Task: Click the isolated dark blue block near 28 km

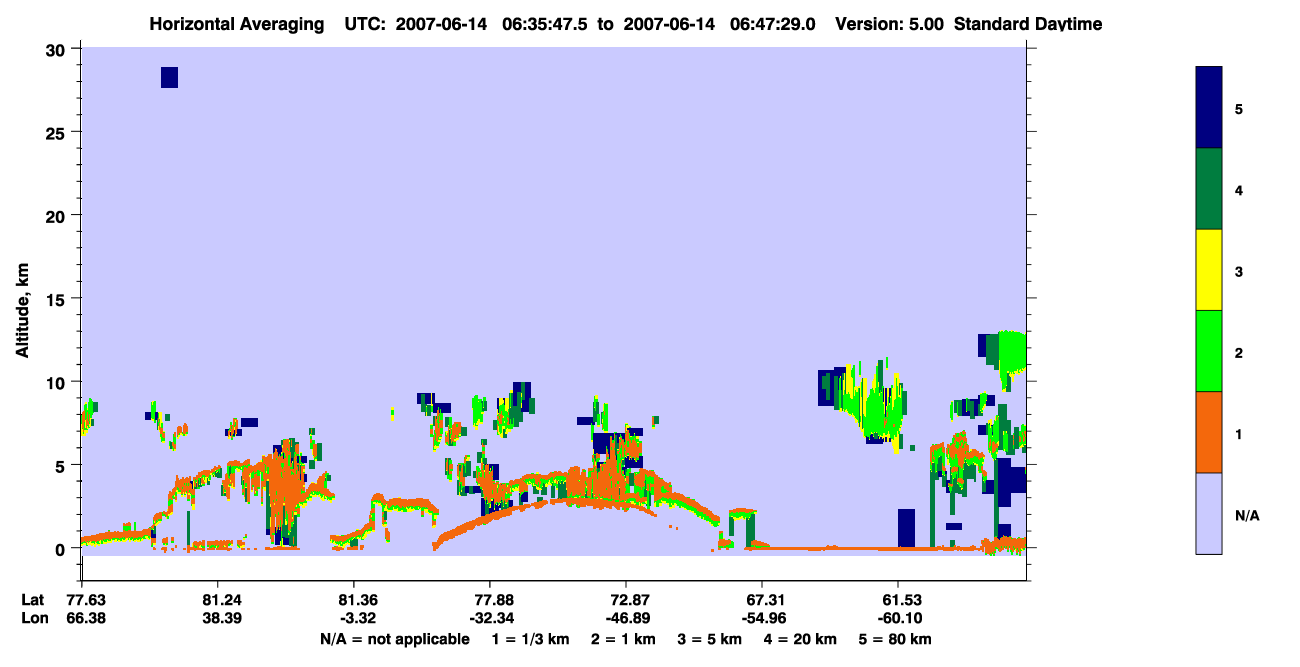Action: click(x=169, y=77)
